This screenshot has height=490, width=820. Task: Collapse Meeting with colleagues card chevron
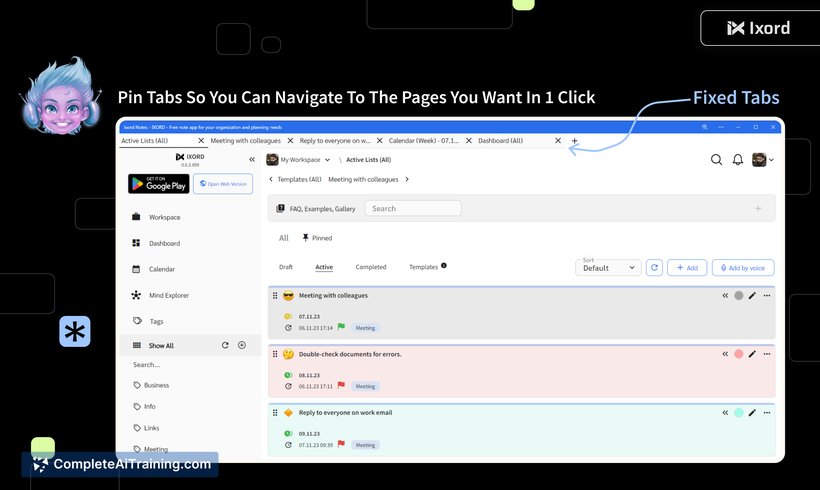(x=725, y=295)
